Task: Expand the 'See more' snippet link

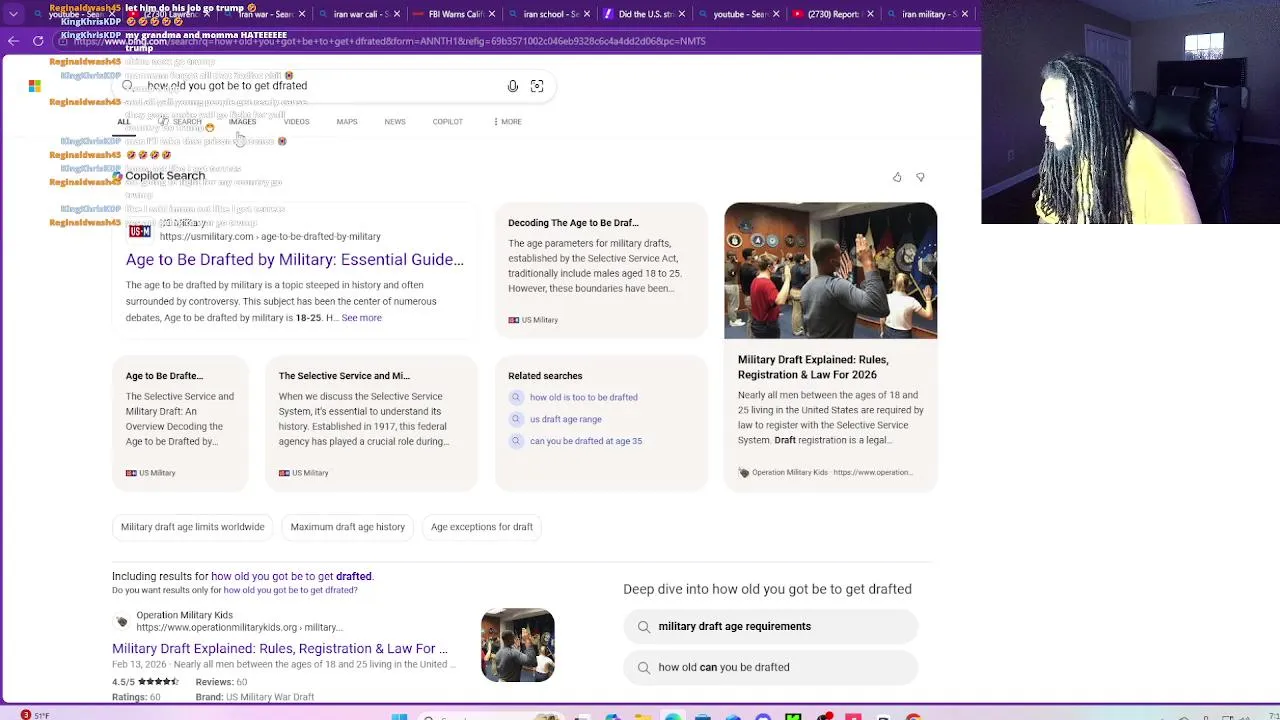Action: point(361,318)
